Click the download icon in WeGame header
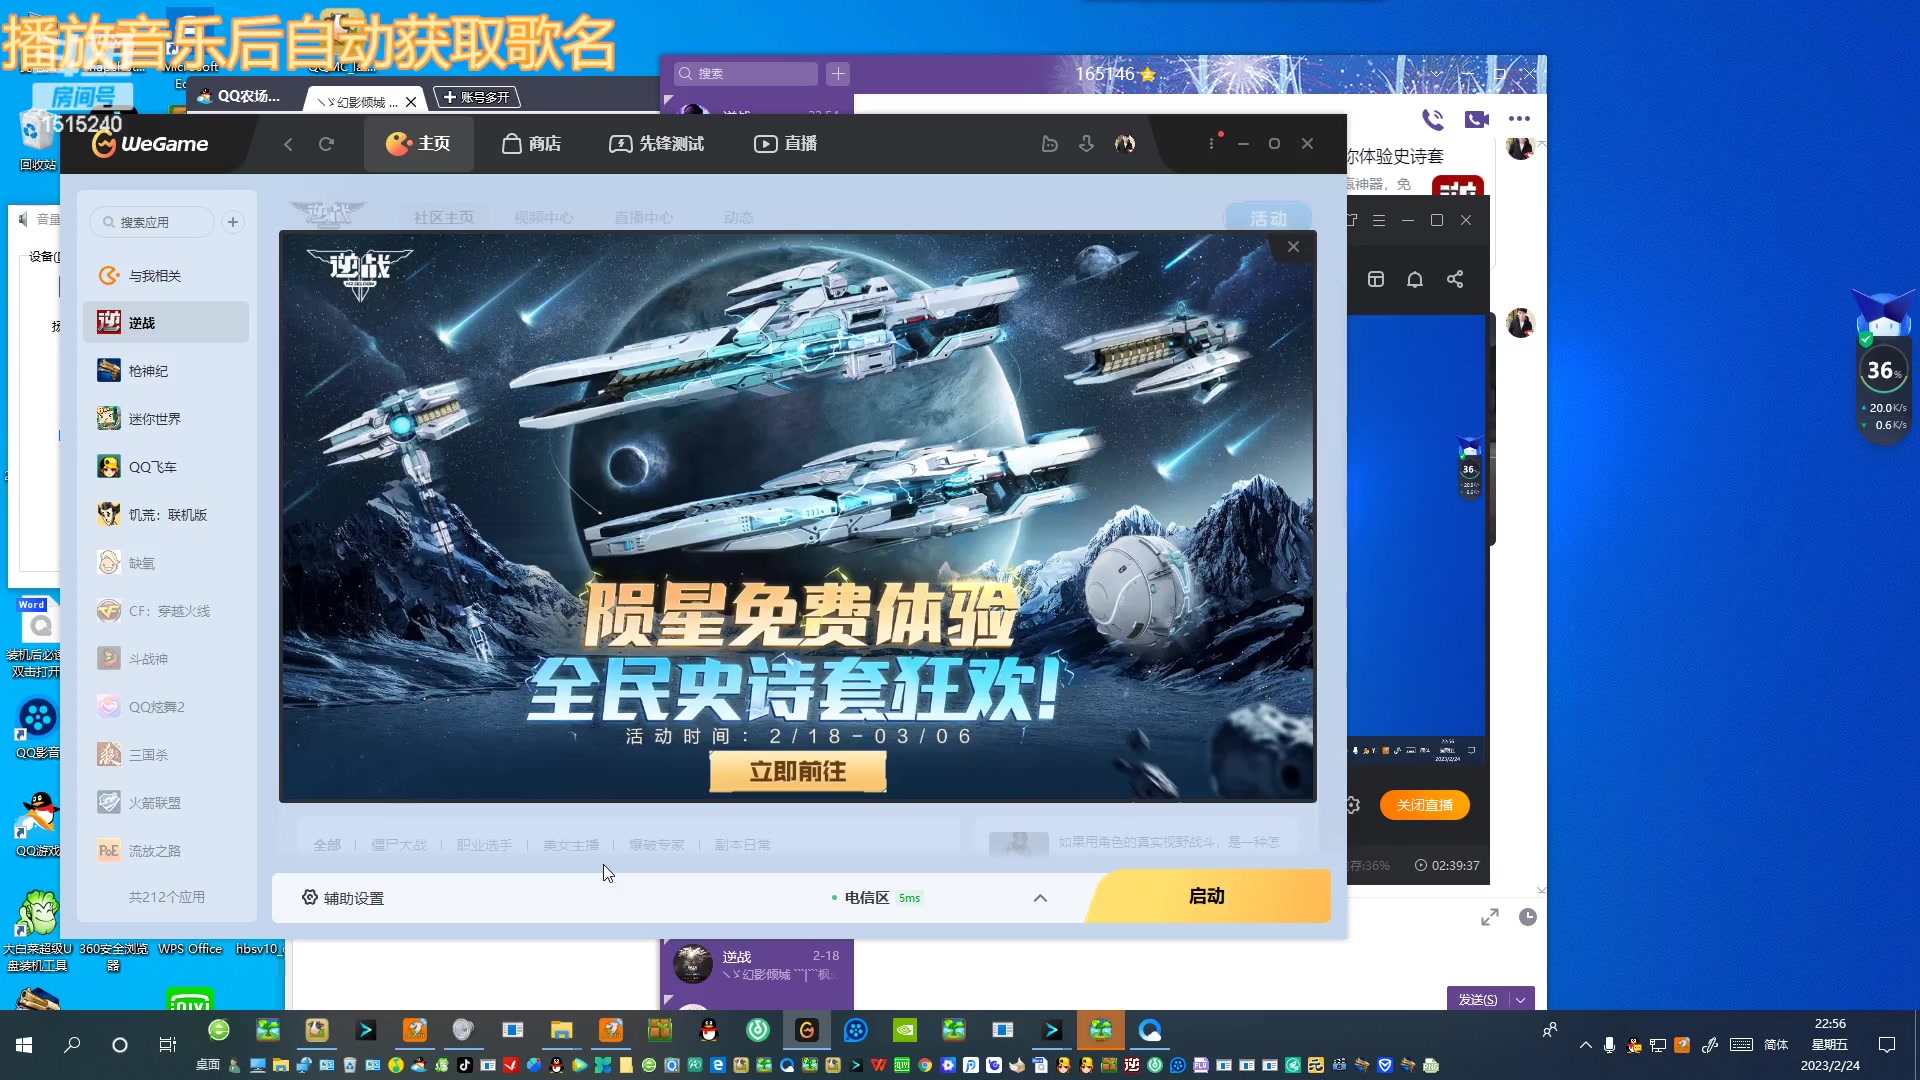The width and height of the screenshot is (1920, 1080). click(x=1086, y=144)
